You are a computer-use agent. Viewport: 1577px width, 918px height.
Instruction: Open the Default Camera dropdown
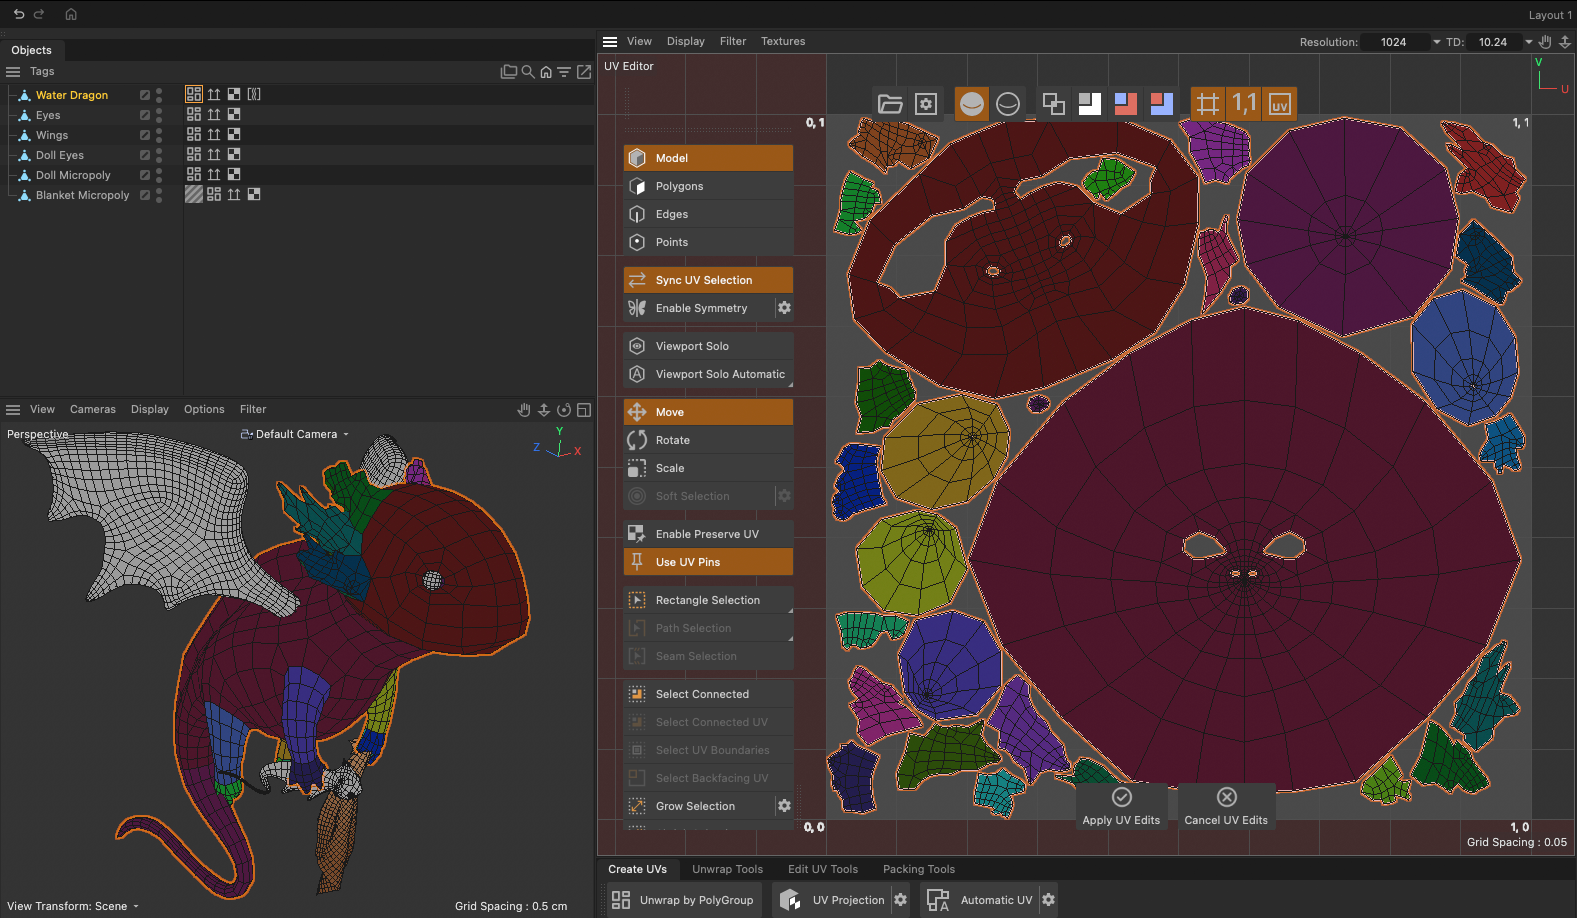[295, 434]
